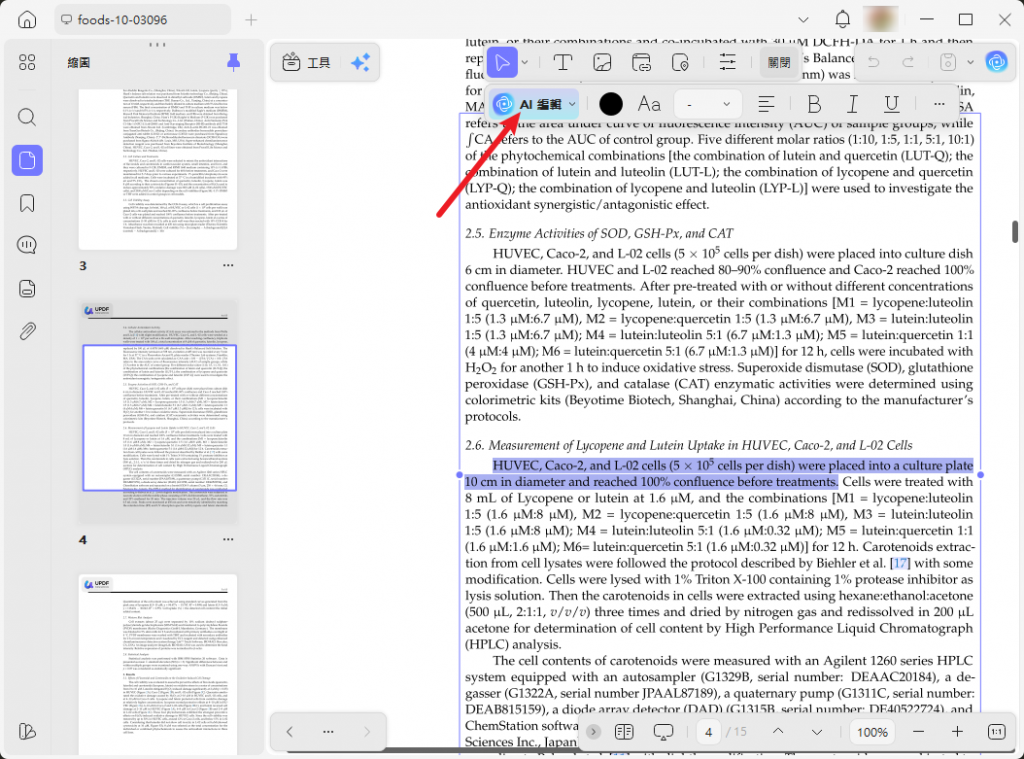Viewport: 1024px width, 759px height.
Task: Open the notifications bell
Action: 842,20
